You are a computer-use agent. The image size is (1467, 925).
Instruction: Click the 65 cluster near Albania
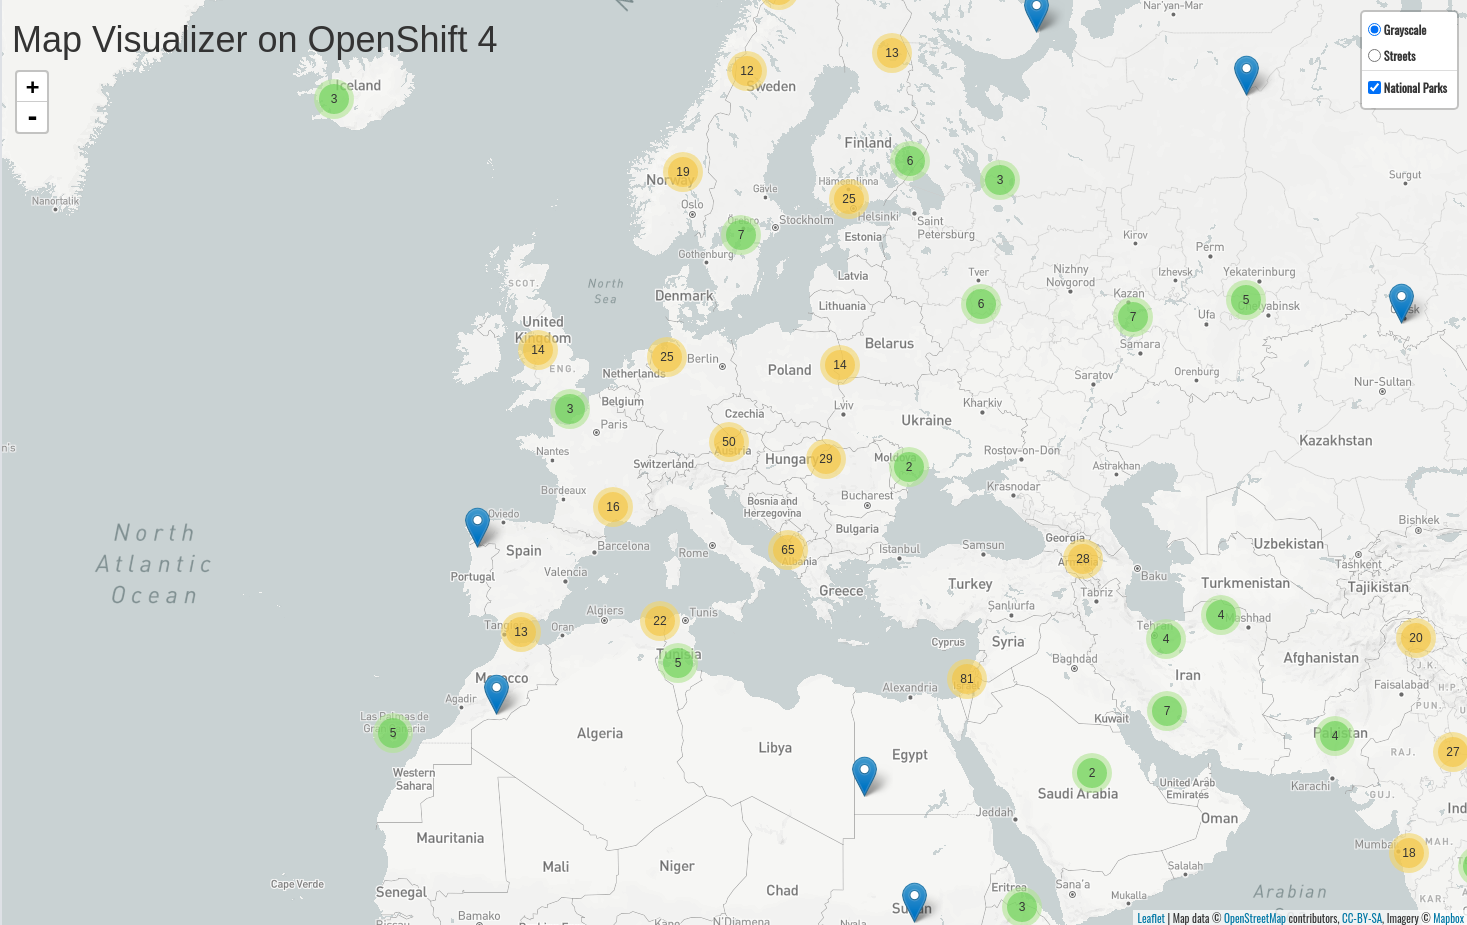click(787, 550)
